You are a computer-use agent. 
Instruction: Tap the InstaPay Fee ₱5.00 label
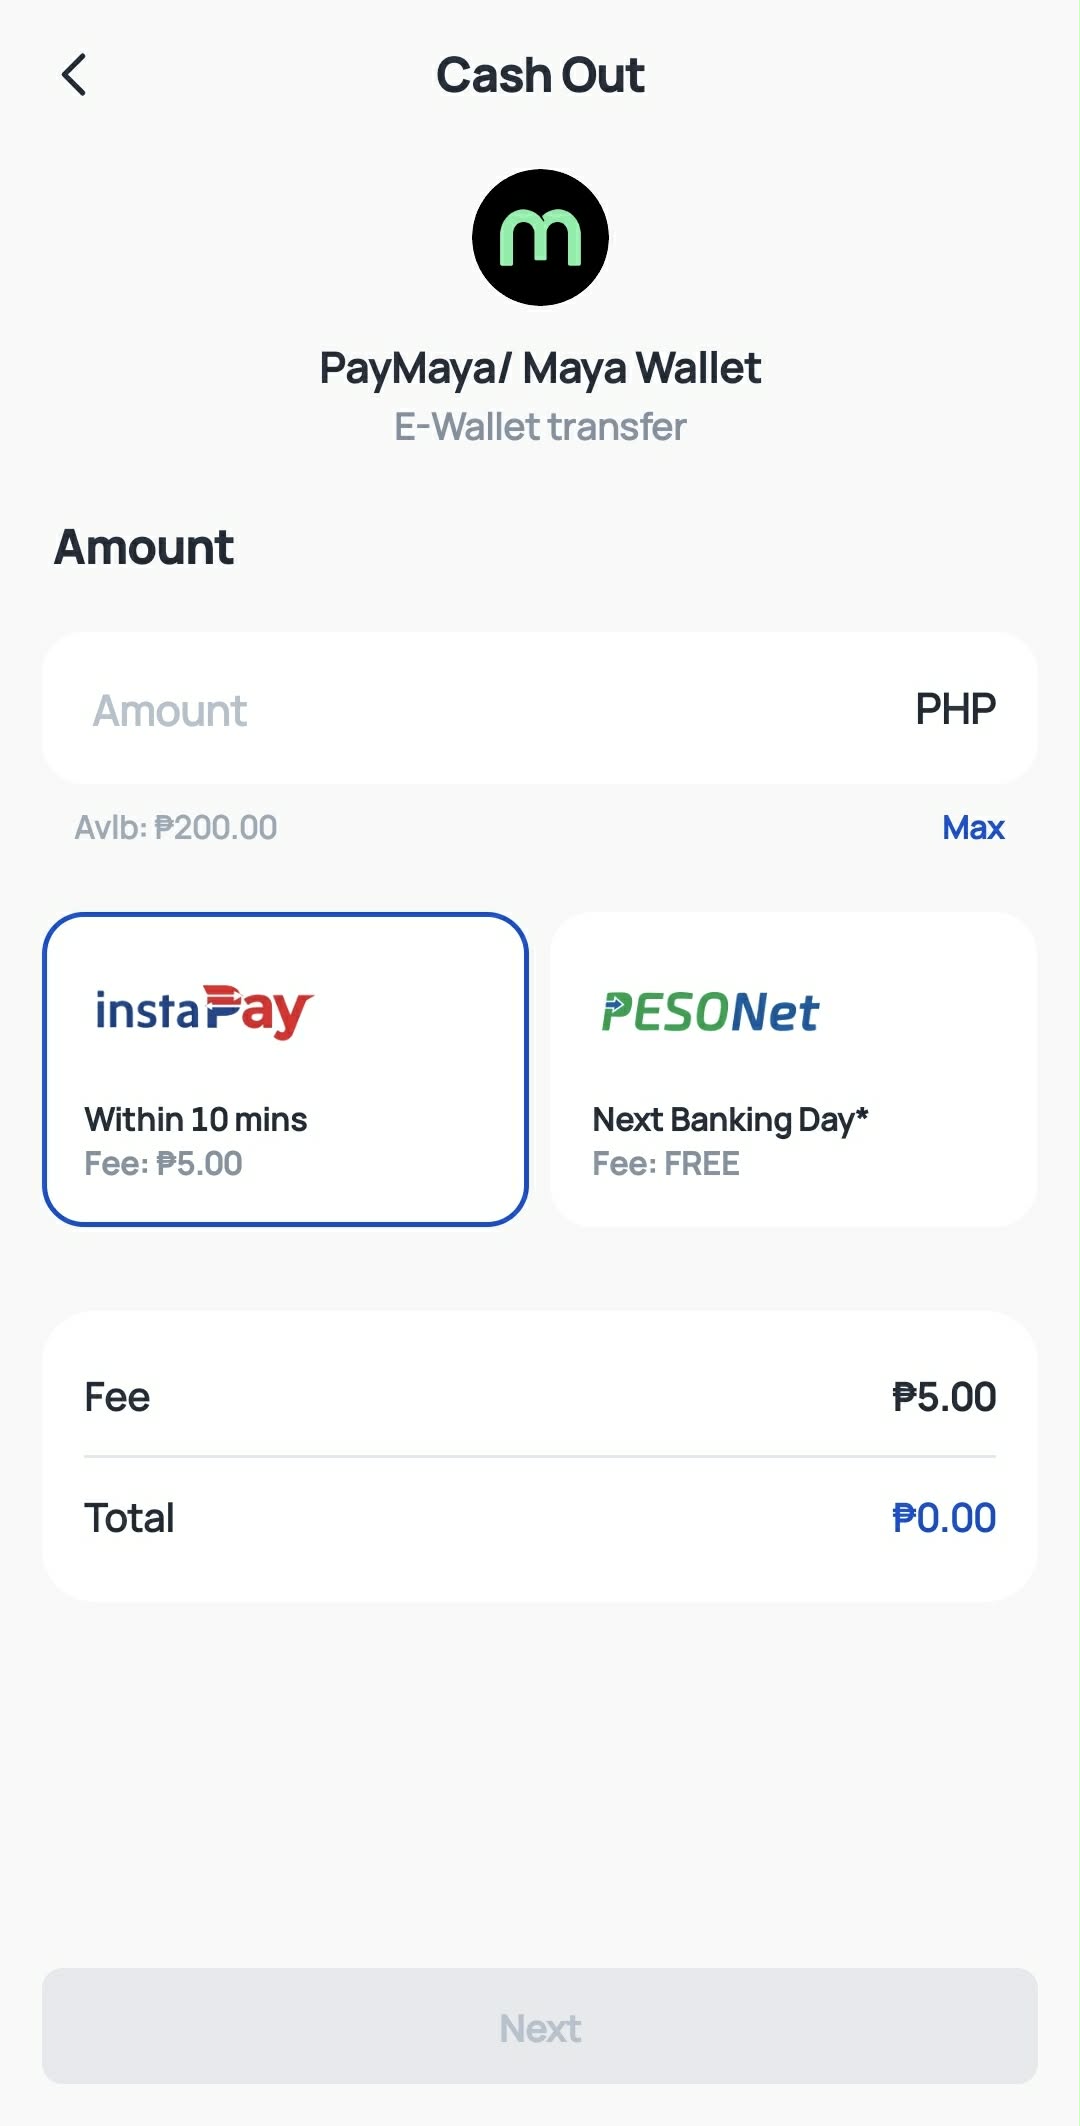click(x=163, y=1163)
